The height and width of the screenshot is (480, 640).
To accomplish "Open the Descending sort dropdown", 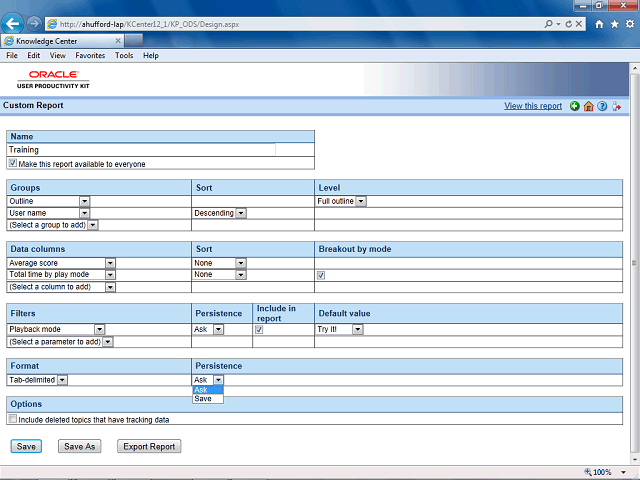I will [241, 213].
